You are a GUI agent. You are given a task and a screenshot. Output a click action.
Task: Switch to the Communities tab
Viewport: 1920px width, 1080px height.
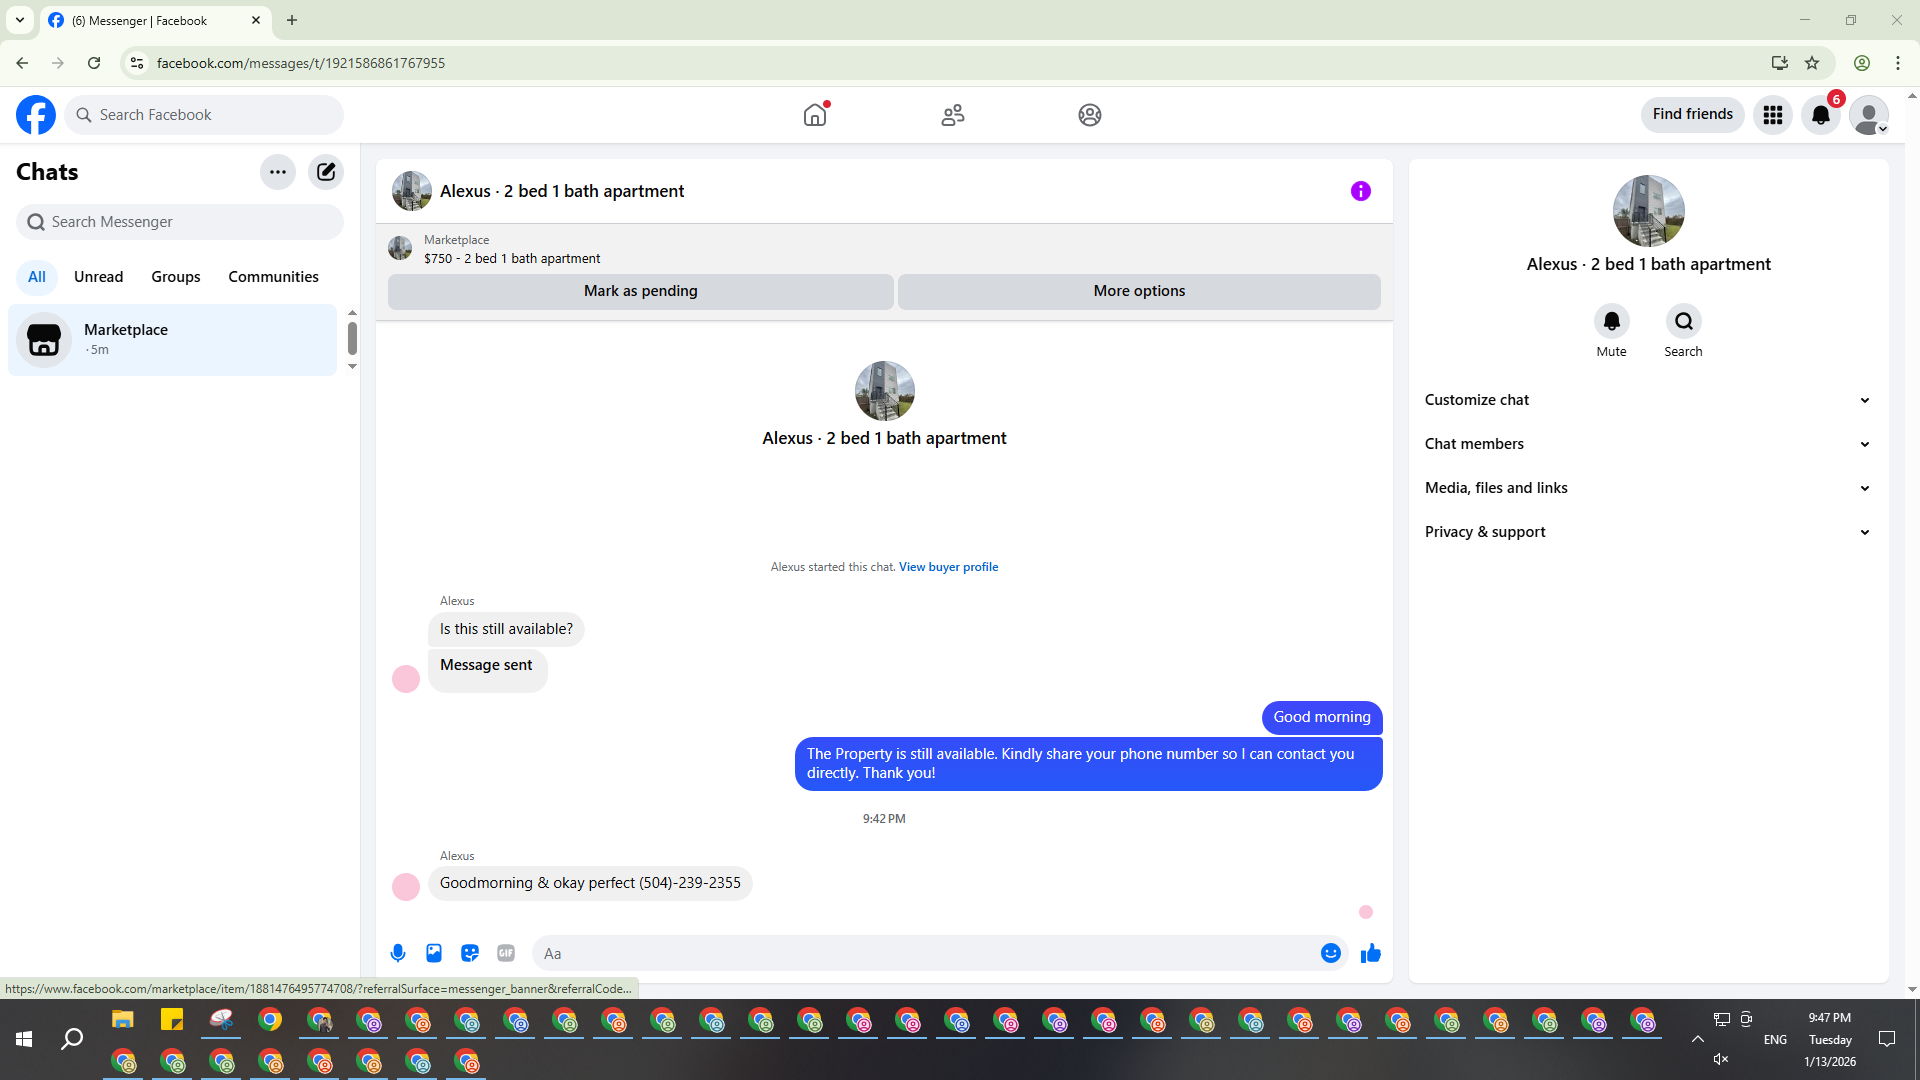273,277
